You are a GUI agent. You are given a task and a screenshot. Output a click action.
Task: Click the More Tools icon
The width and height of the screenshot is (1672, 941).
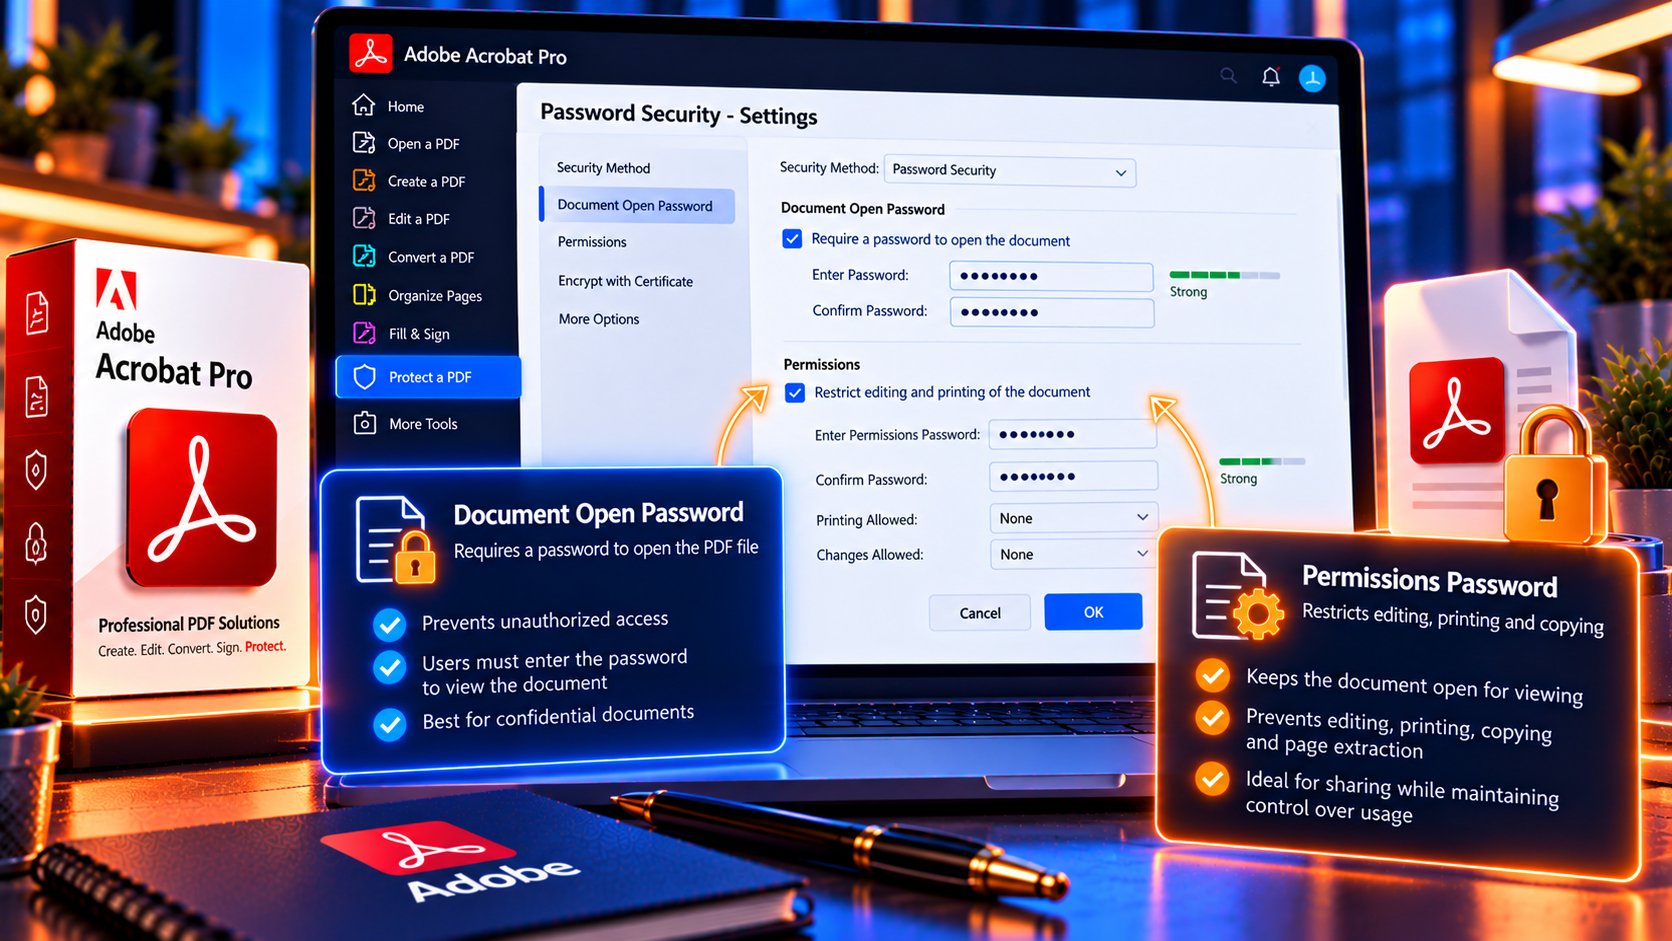[365, 423]
